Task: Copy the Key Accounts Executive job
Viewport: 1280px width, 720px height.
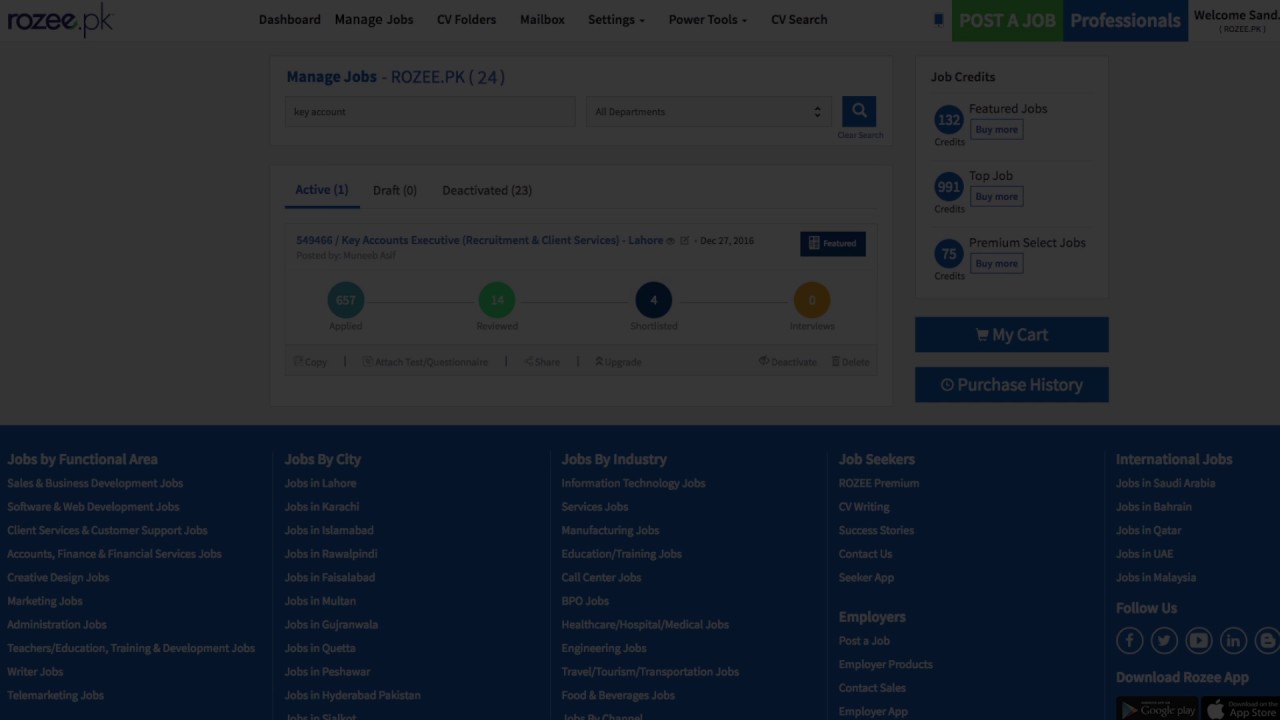Action: [310, 362]
